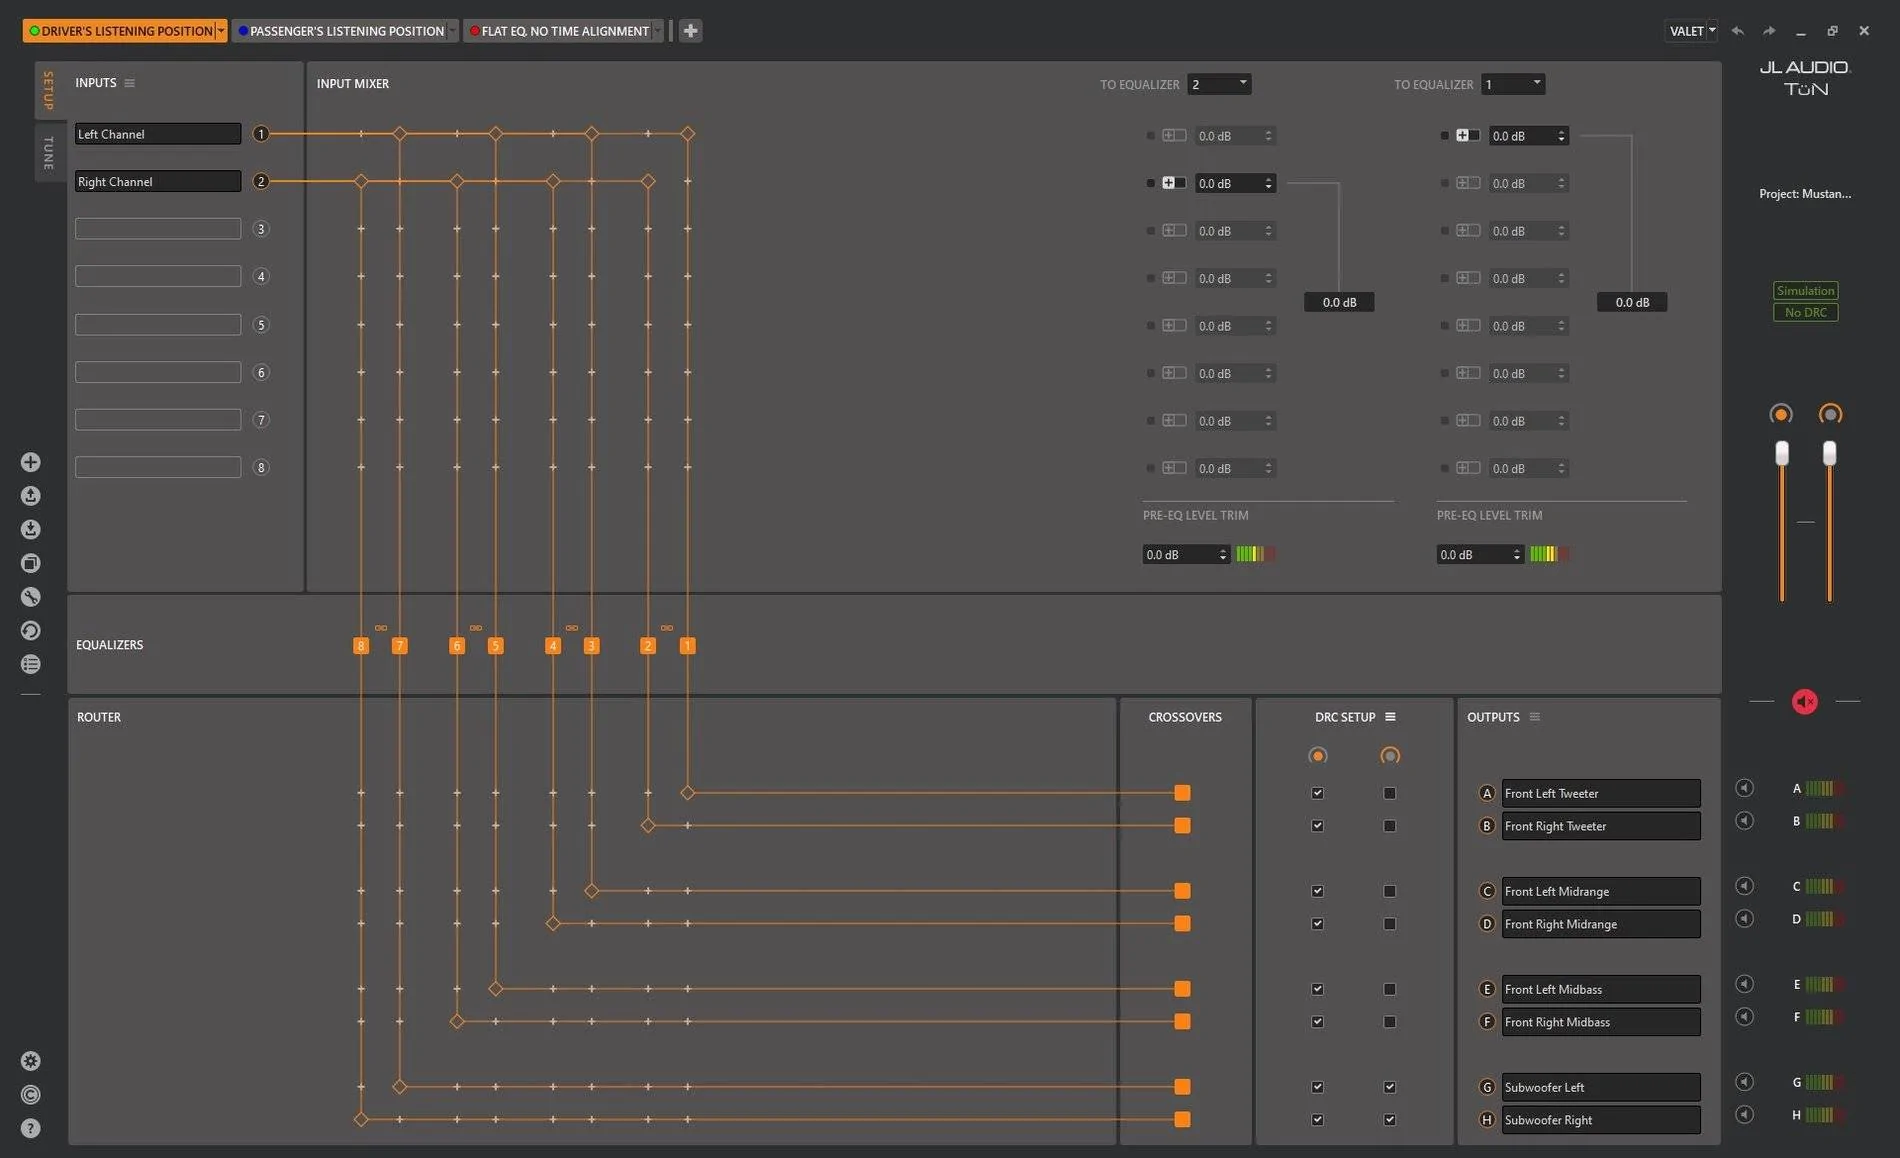
Task: Open the VALET dropdown
Action: pyautogui.click(x=1691, y=31)
